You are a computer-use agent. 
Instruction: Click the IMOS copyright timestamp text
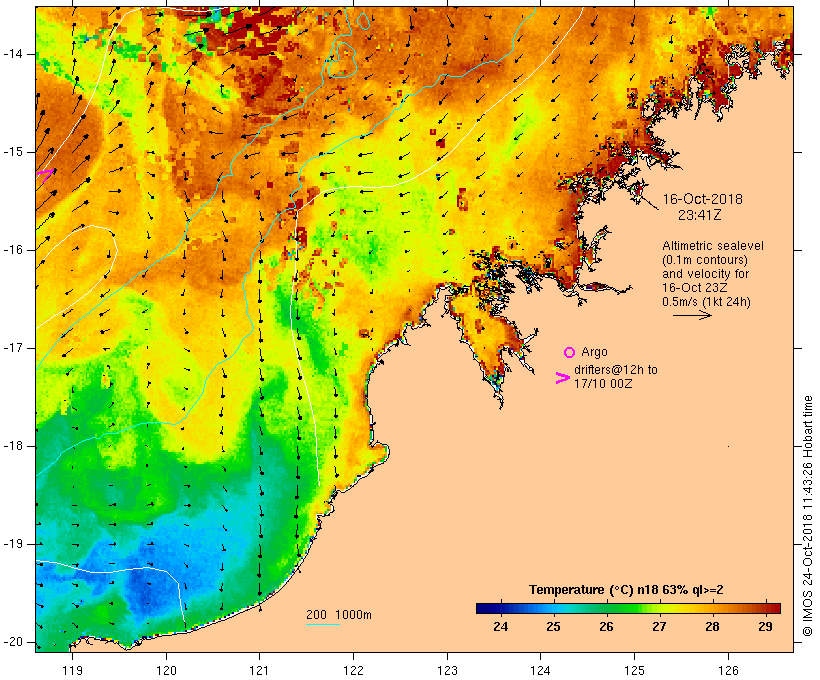click(x=808, y=515)
